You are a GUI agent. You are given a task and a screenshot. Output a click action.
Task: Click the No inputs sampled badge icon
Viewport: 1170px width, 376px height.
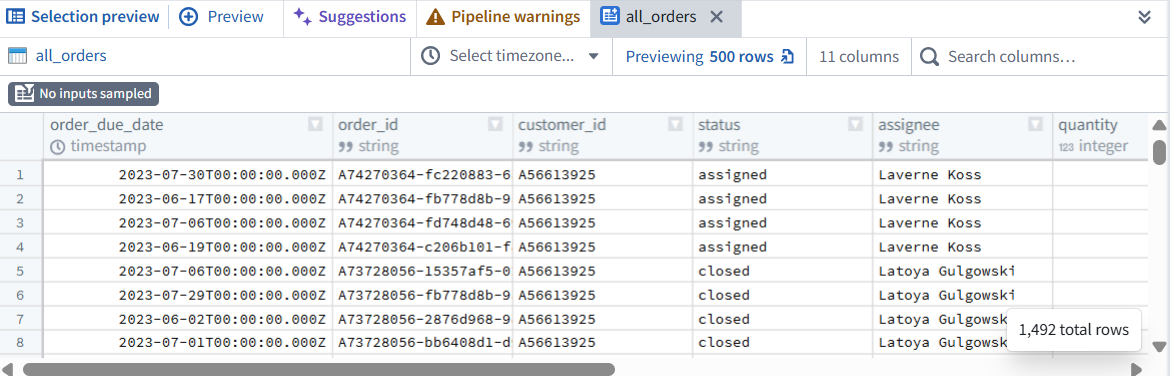click(x=25, y=93)
